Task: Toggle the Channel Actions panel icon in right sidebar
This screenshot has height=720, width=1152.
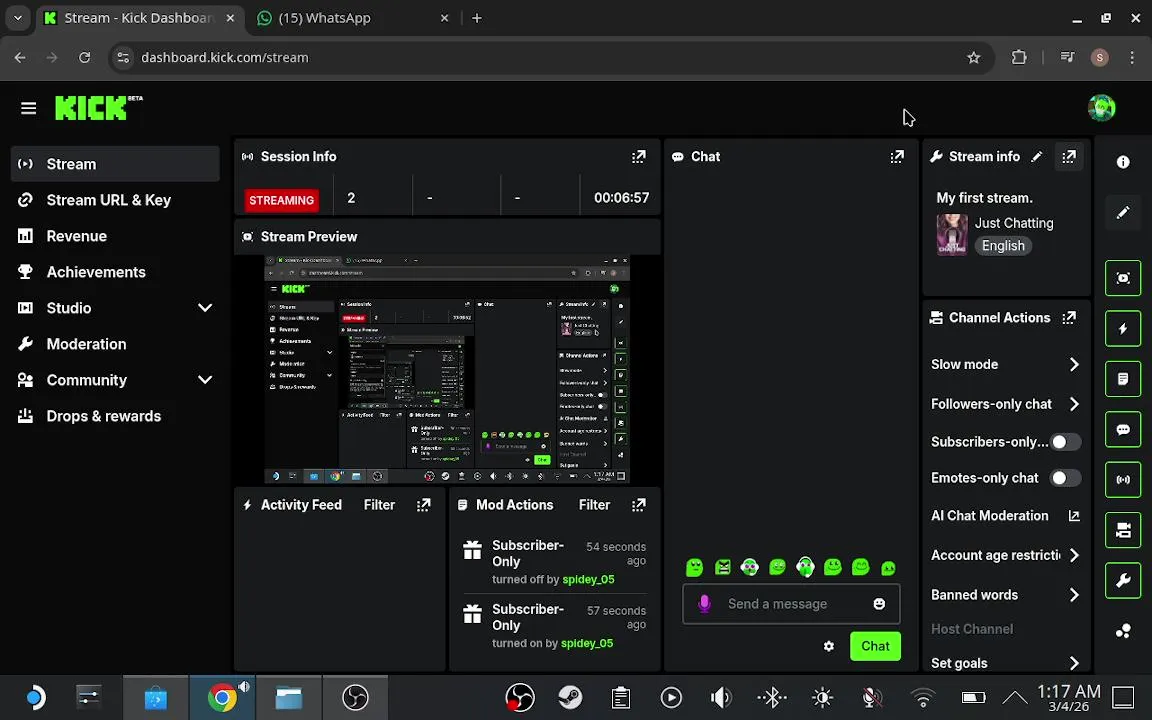Action: tap(1123, 530)
